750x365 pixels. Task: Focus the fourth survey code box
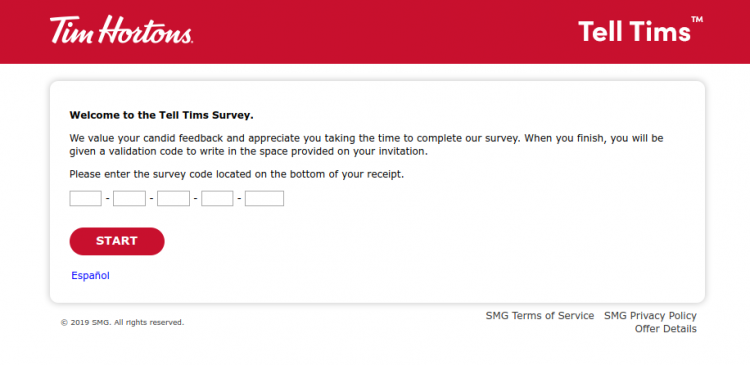217,199
